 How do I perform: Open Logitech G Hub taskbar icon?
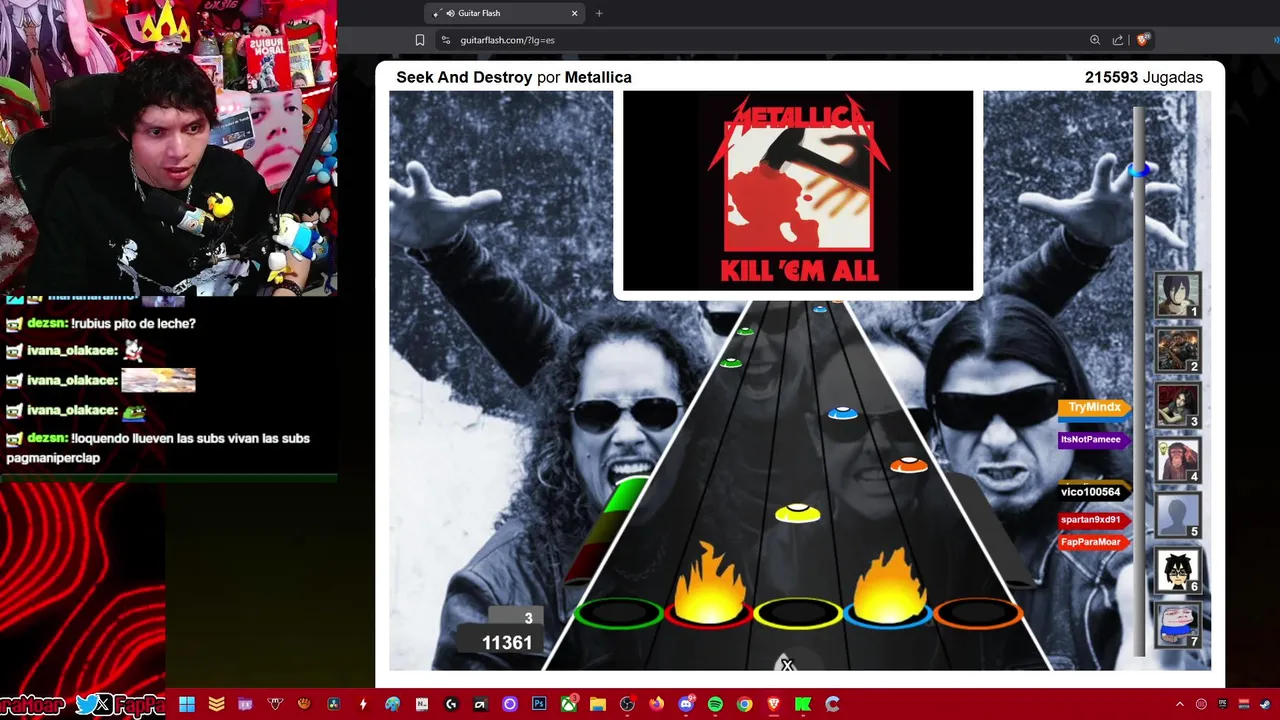451,704
